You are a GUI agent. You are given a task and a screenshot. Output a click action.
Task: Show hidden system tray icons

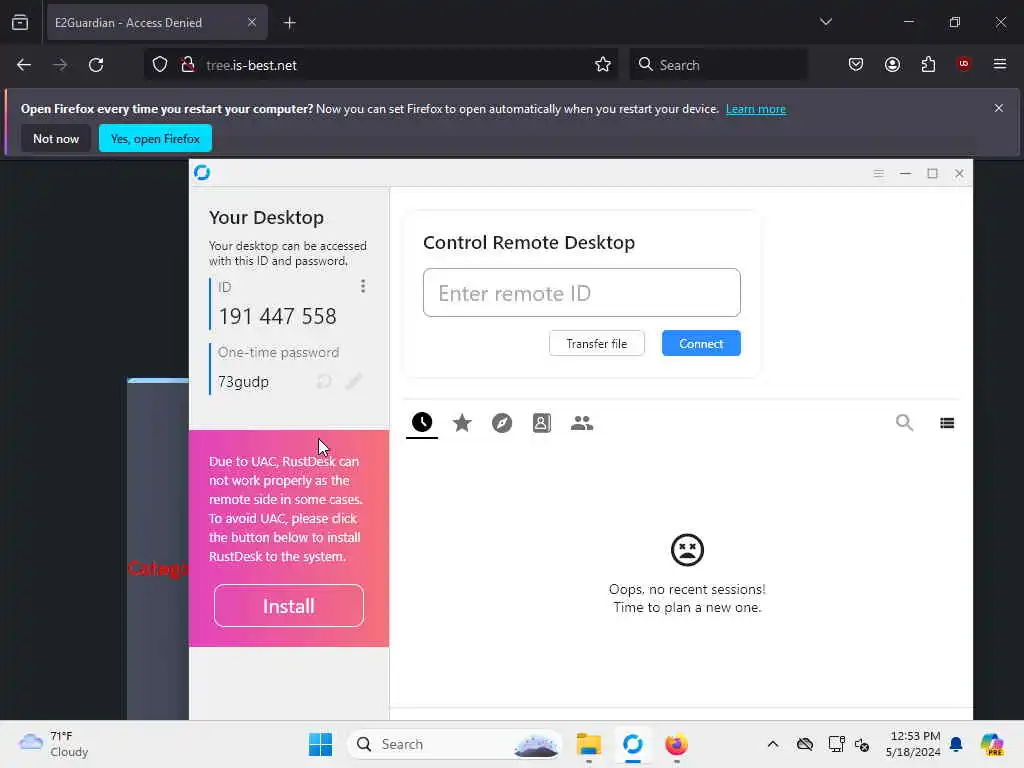pos(773,744)
